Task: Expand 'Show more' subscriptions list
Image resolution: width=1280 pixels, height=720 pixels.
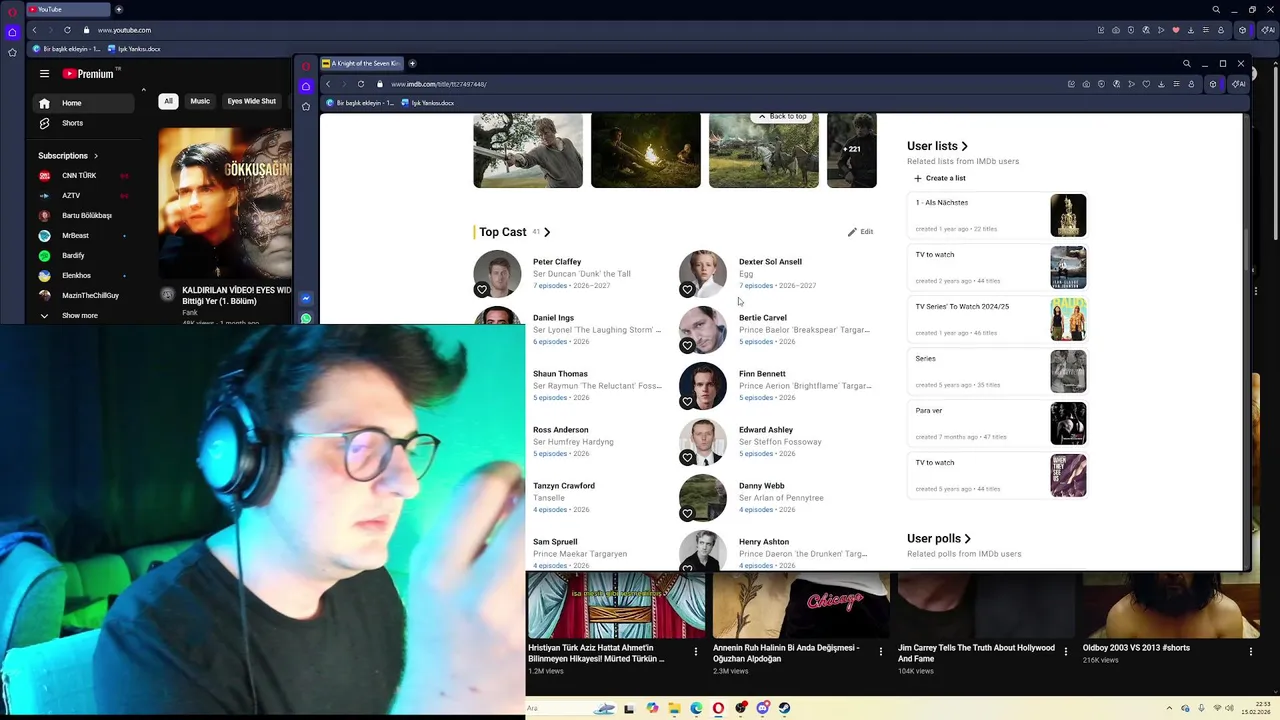Action: [84, 316]
